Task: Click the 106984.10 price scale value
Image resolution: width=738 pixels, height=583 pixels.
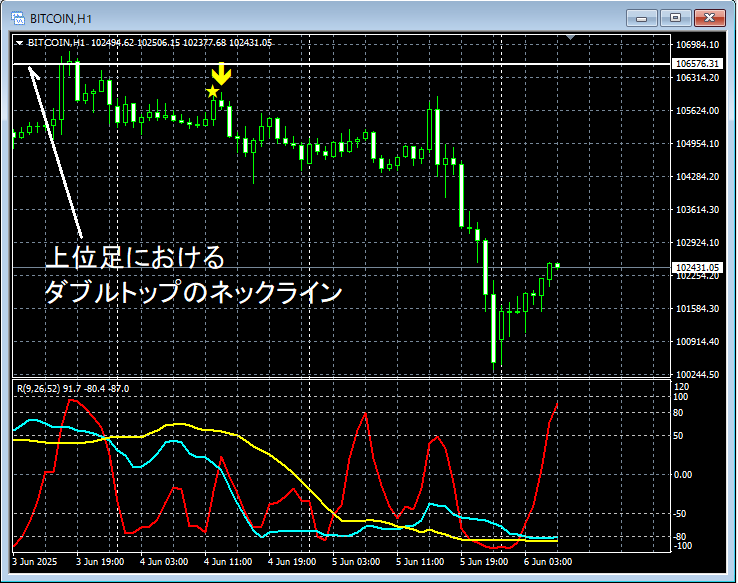Action: (697, 45)
